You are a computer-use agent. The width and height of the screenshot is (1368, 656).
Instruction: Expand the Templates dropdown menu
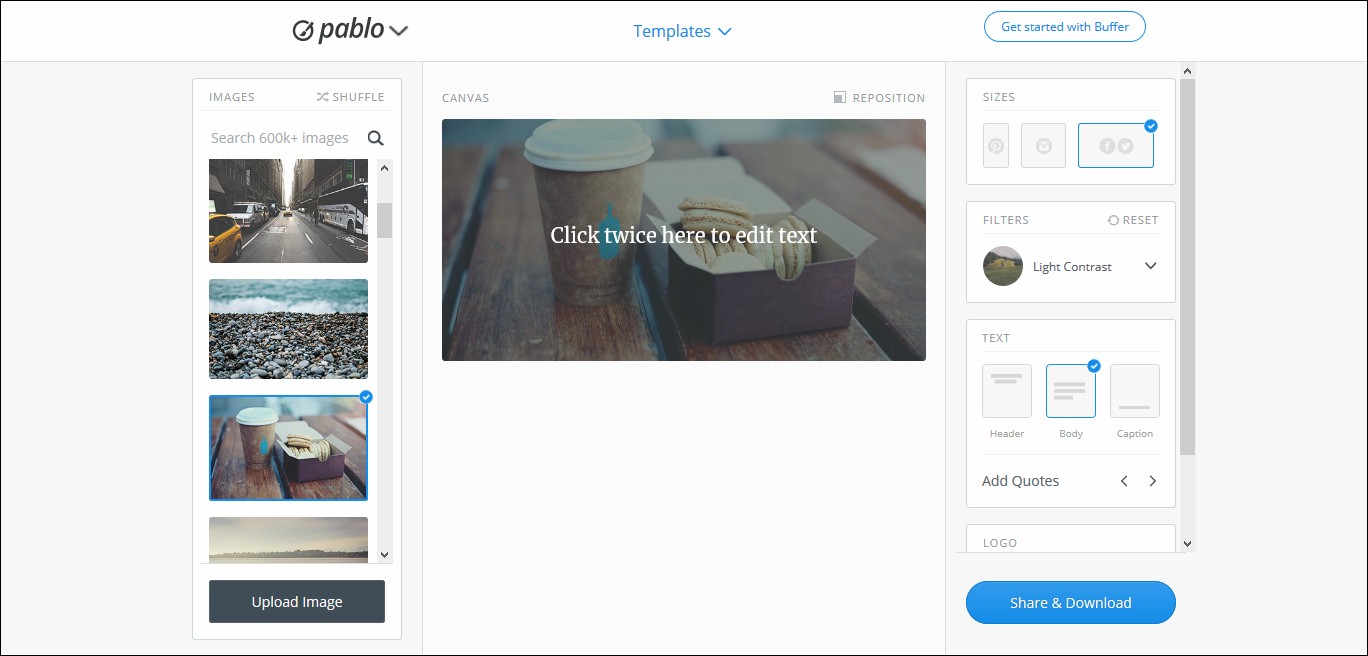tap(682, 31)
